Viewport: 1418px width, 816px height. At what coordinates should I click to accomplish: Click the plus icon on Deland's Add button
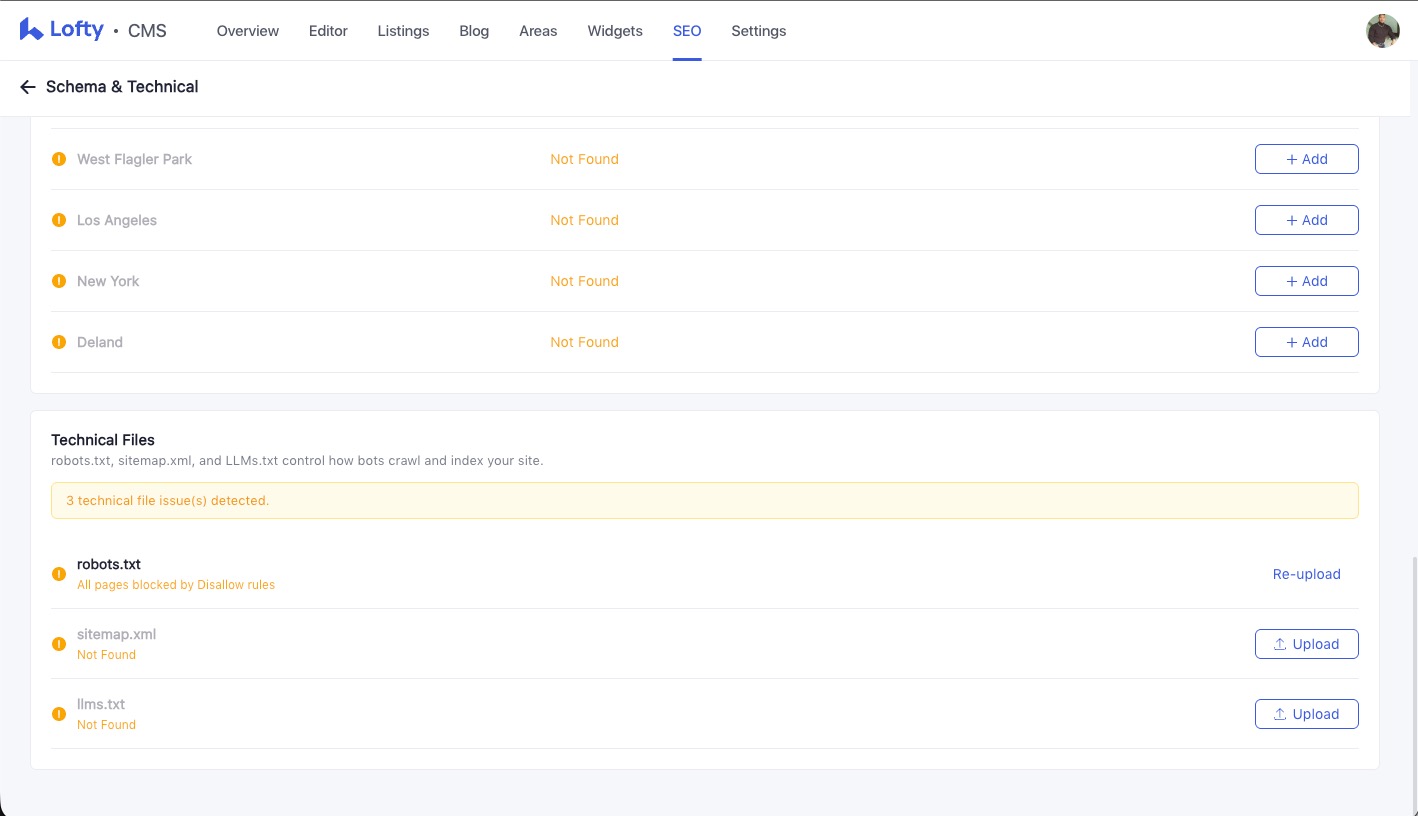pyautogui.click(x=1292, y=342)
